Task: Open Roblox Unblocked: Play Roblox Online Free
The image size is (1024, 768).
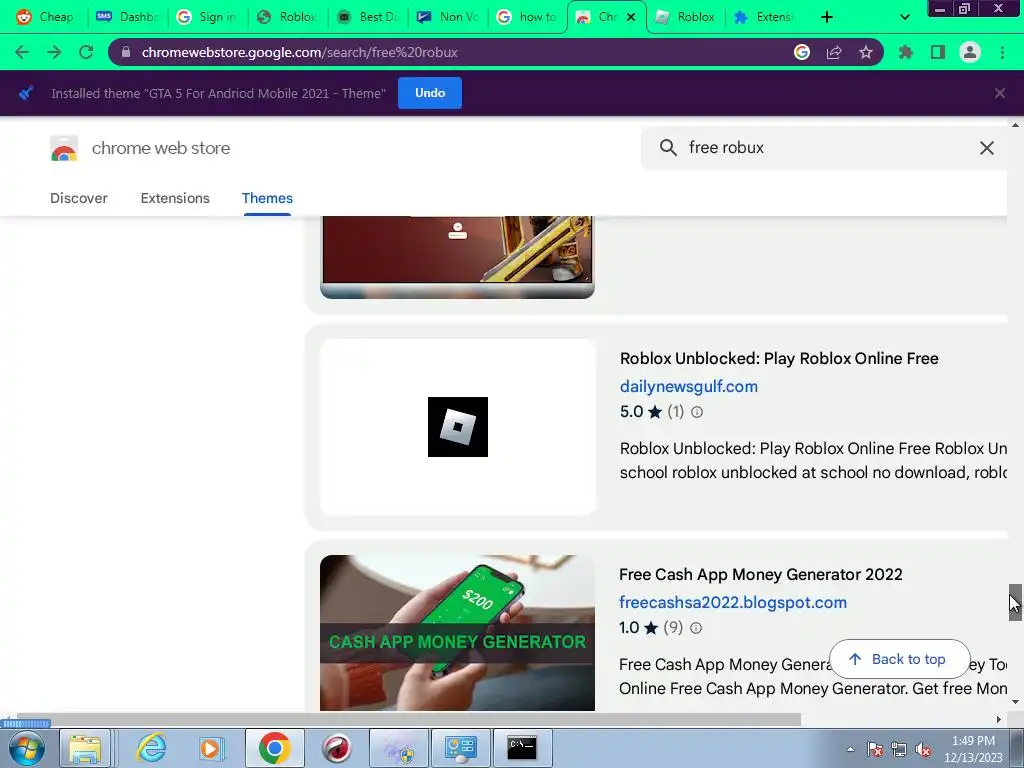Action: coord(778,359)
